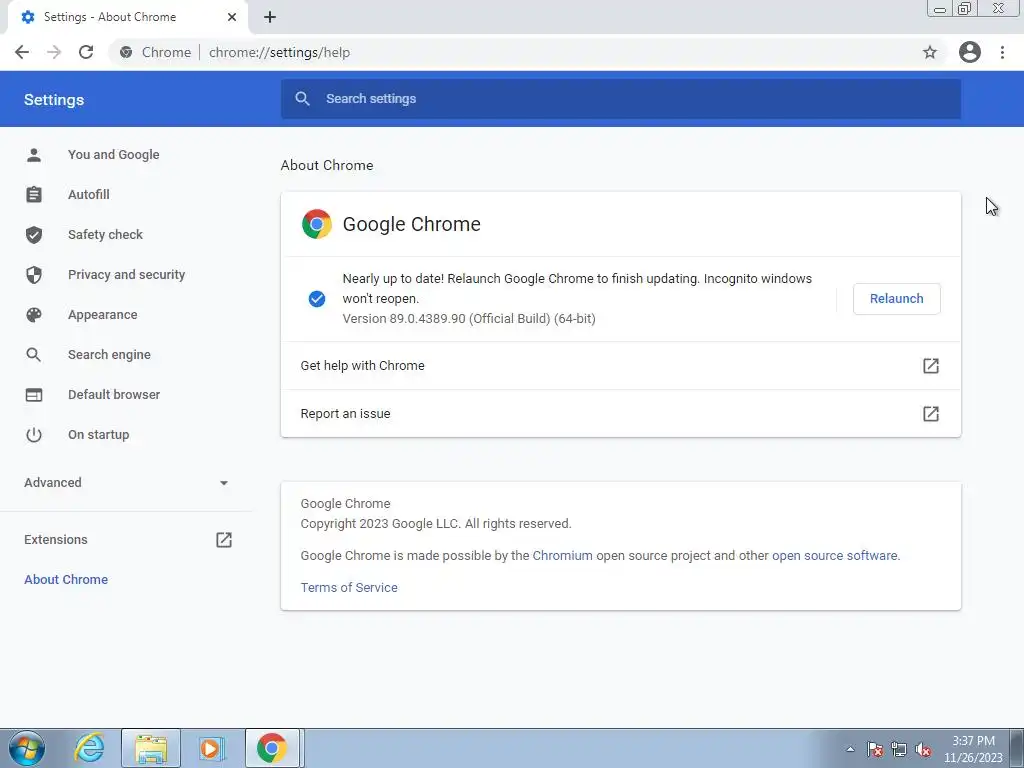Open the Terms of Service link
Viewport: 1024px width, 768px height.
[349, 588]
